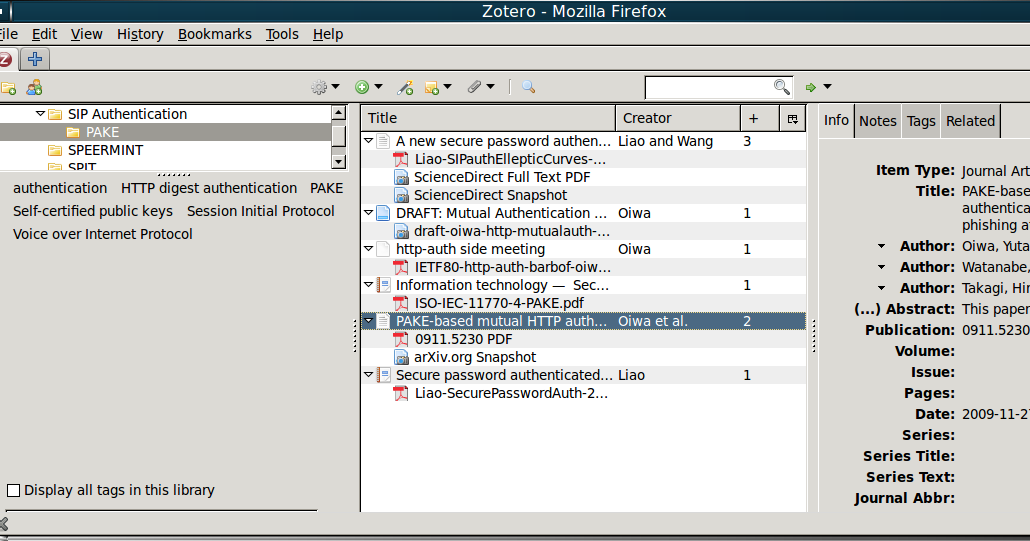1030x541 pixels.
Task: Click snapshot icon beside arXiv.org Snapshot
Action: (401, 357)
